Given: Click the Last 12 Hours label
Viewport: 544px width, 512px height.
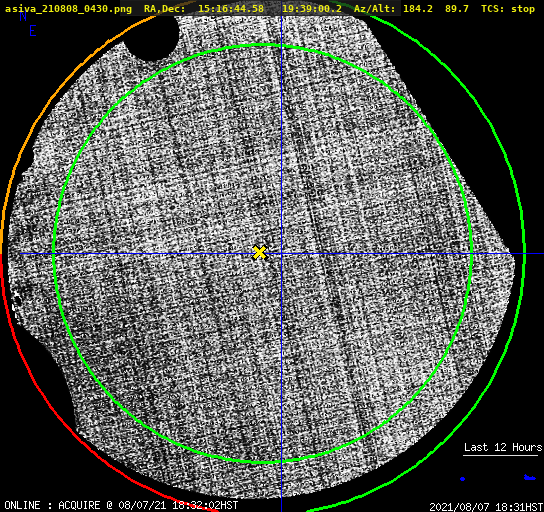Looking at the screenshot, I should [503, 447].
